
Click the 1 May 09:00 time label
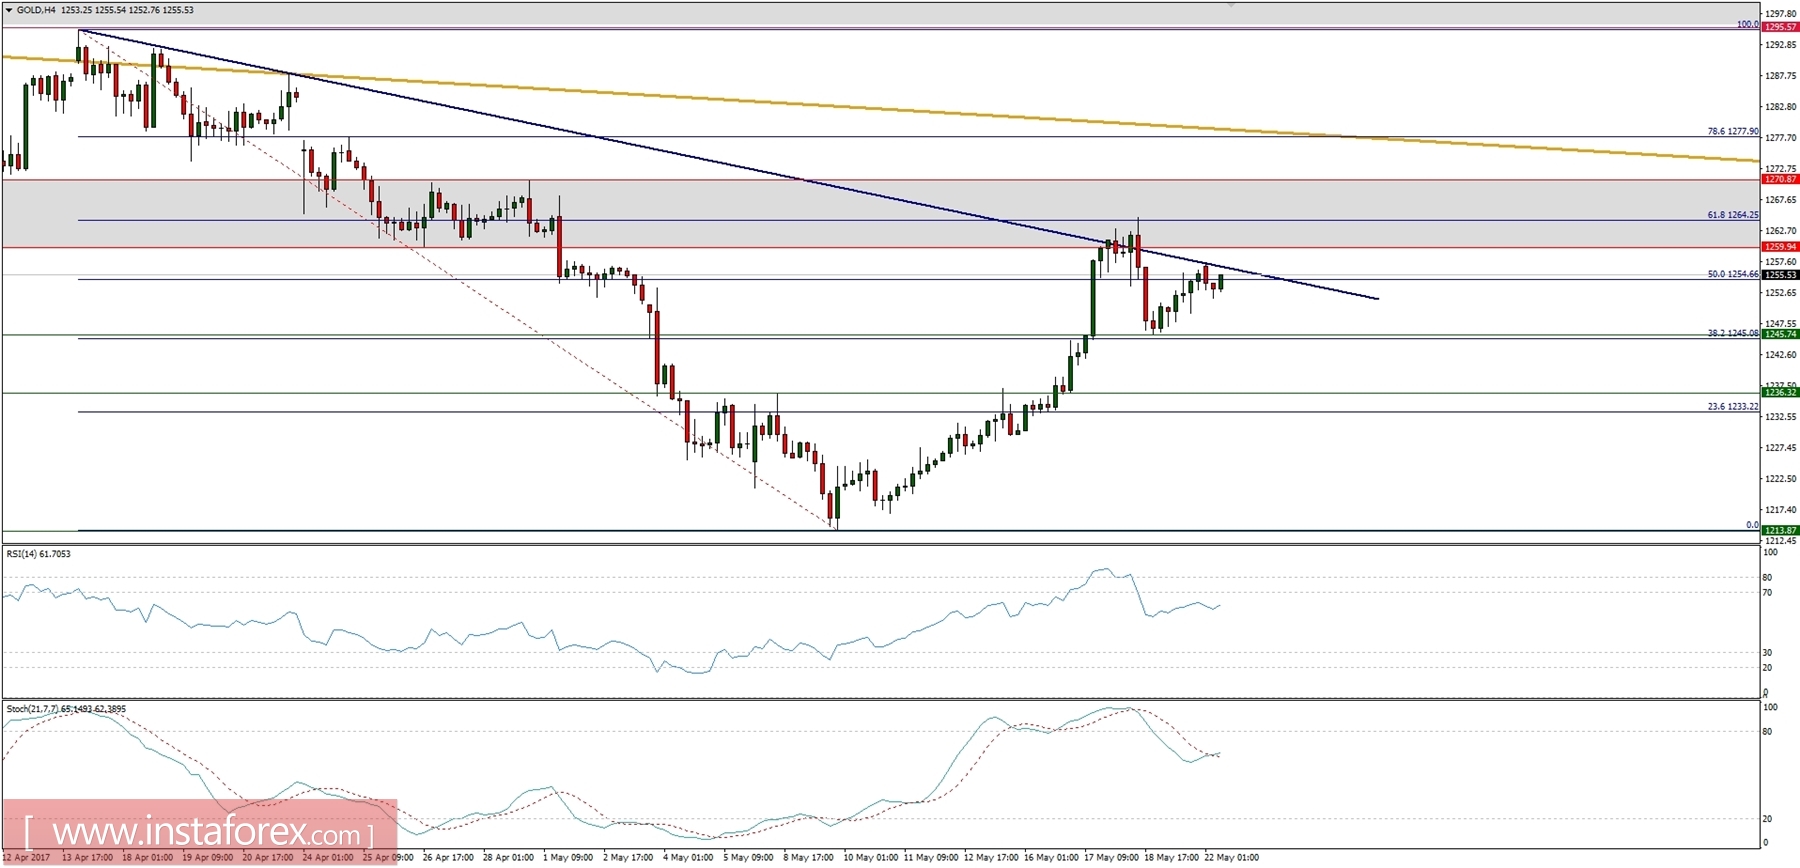568,857
